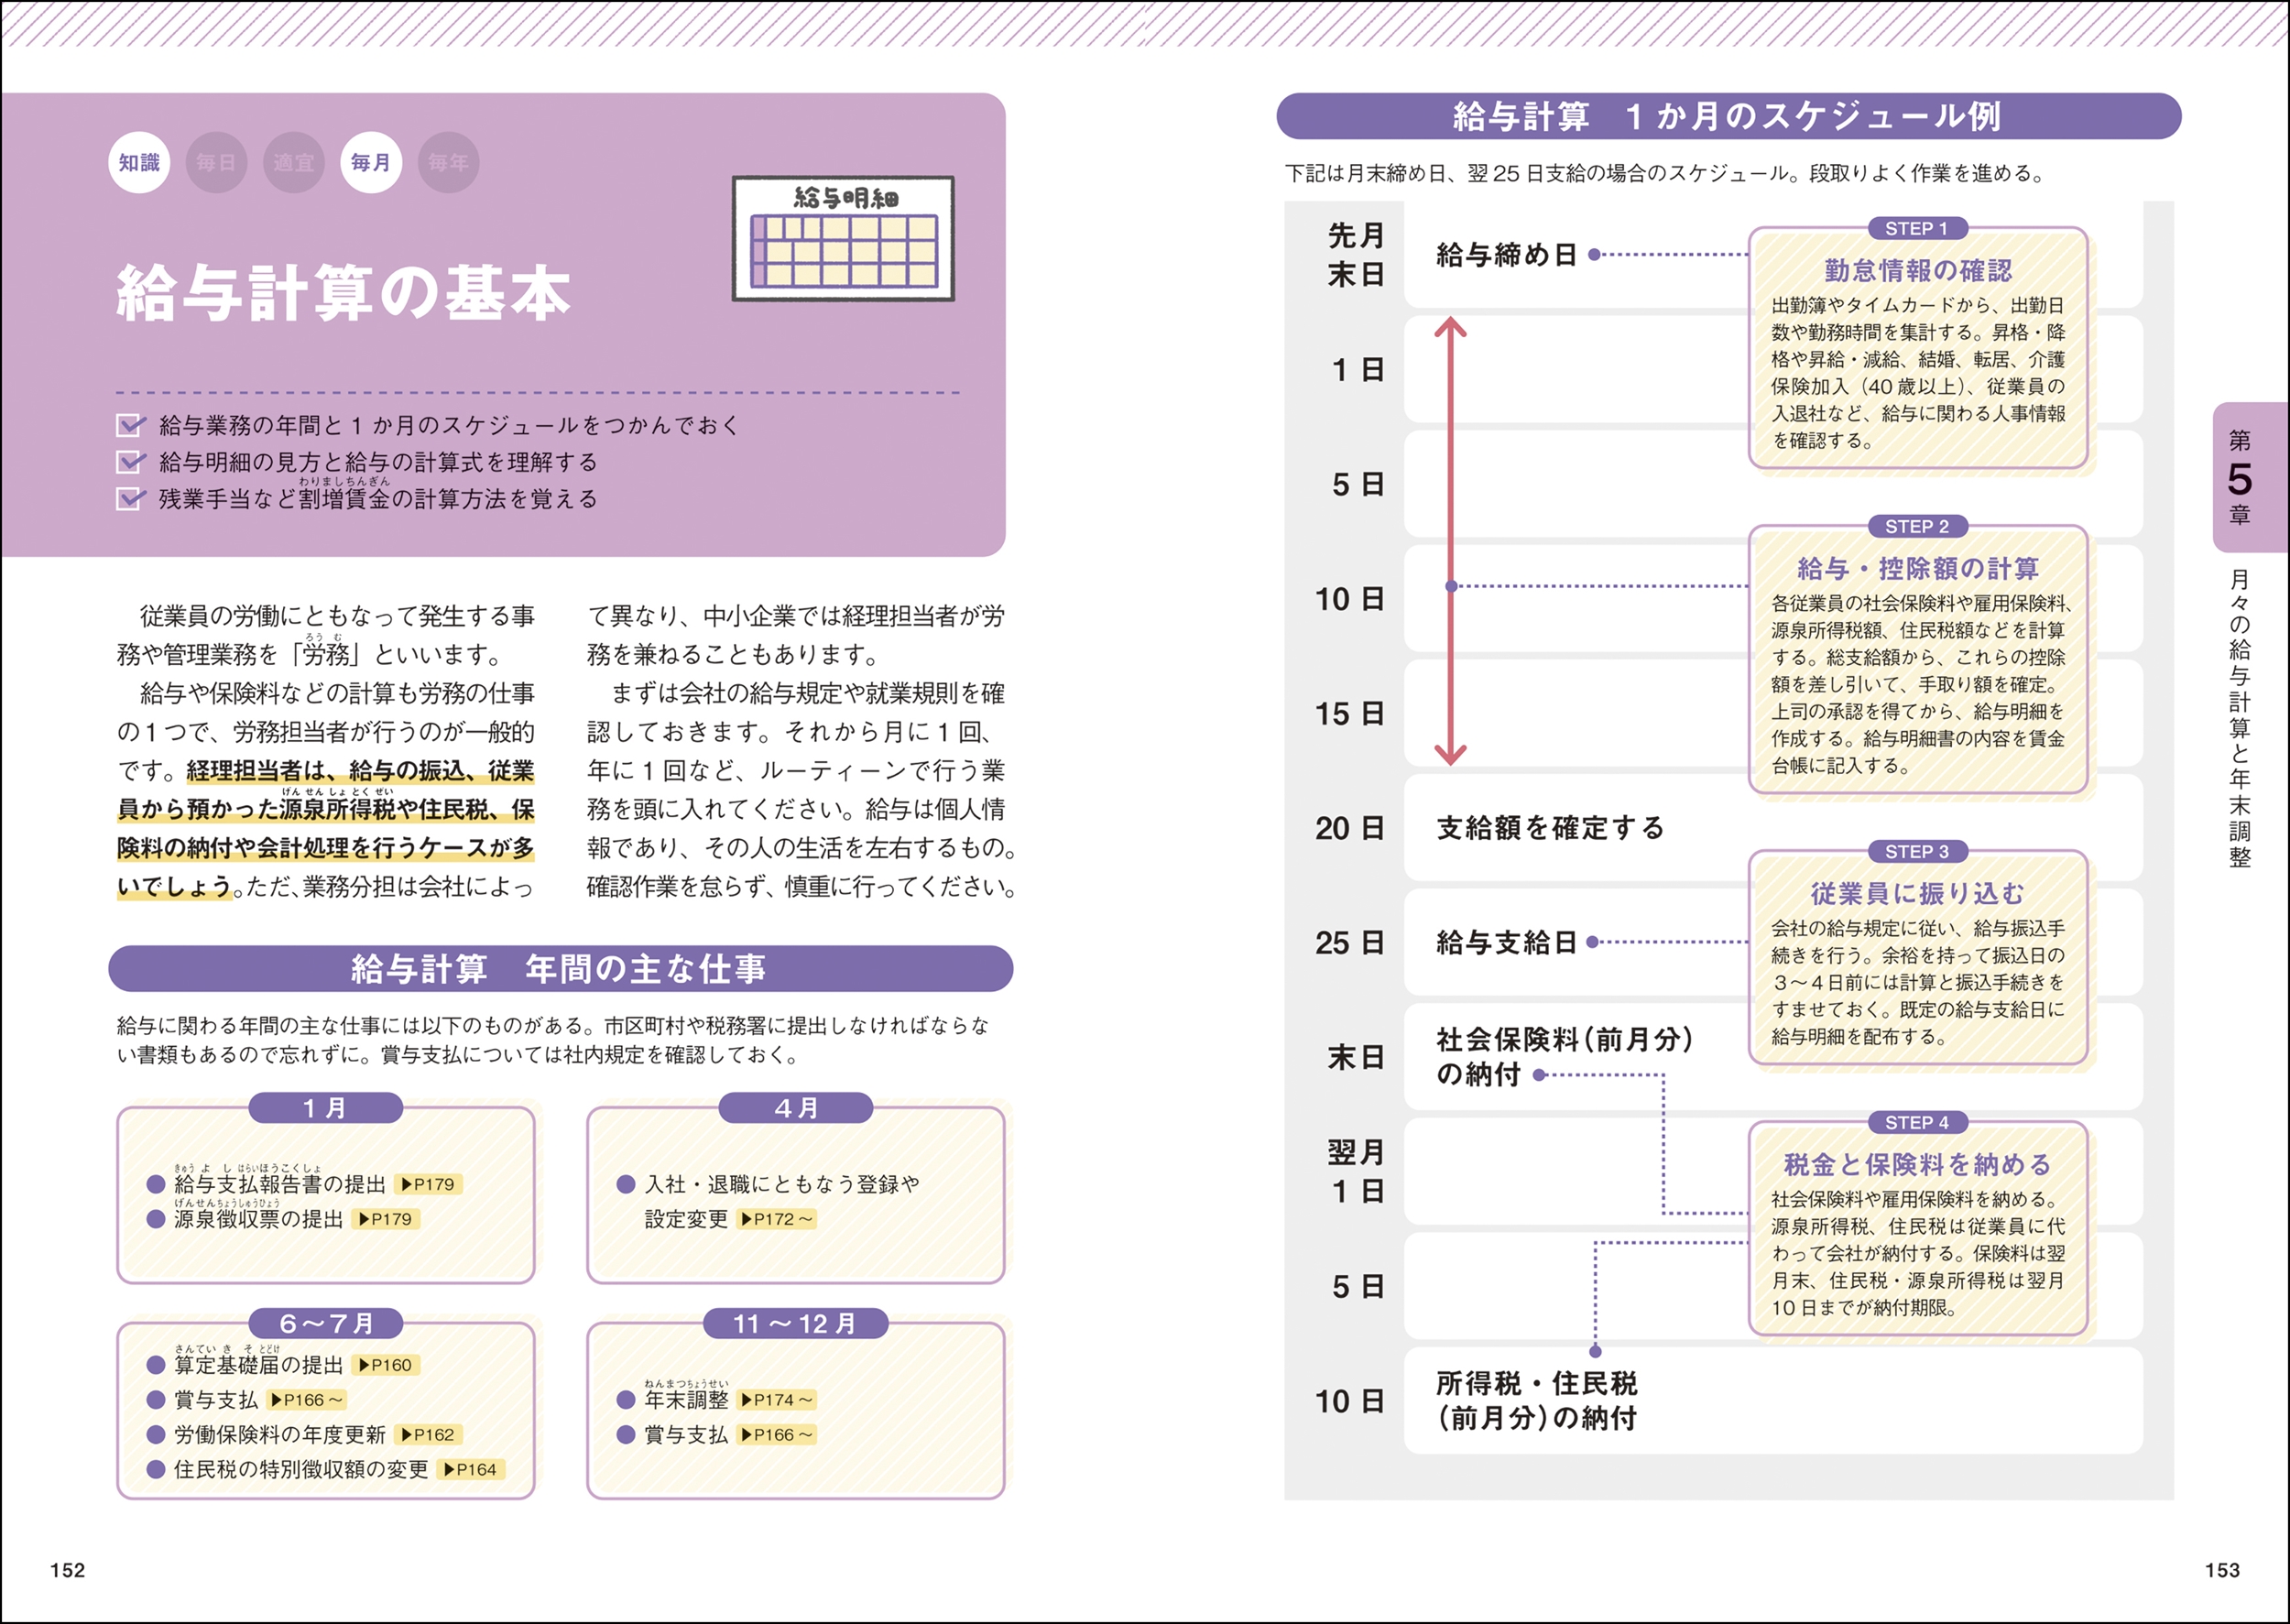2290x1624 pixels.
Task: Click the list item 住民税の特別徴収額の変更
Action: (301, 1469)
